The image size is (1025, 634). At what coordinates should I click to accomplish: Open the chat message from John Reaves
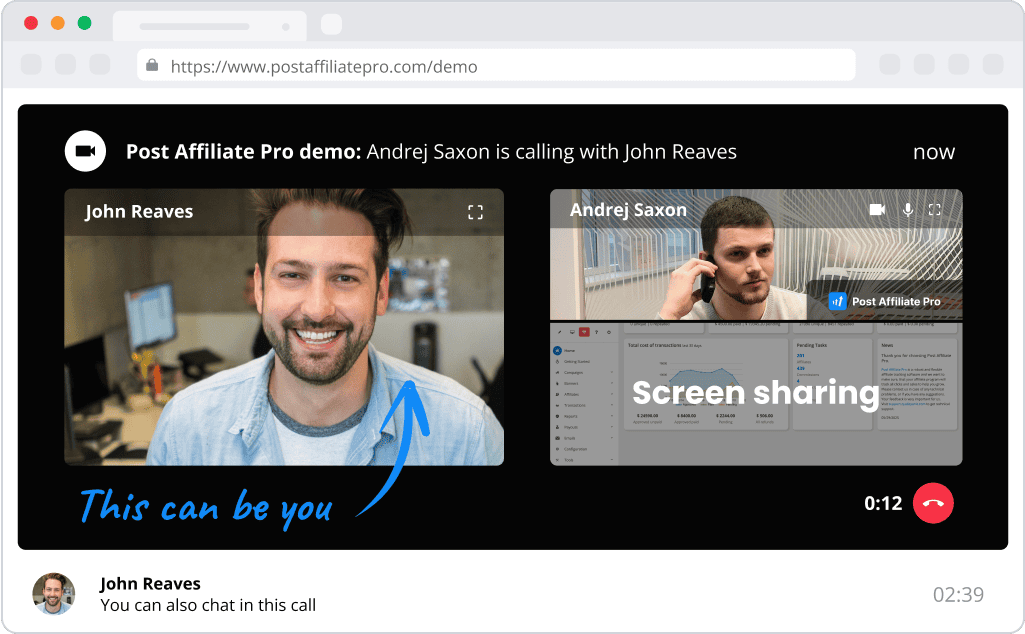point(208,605)
